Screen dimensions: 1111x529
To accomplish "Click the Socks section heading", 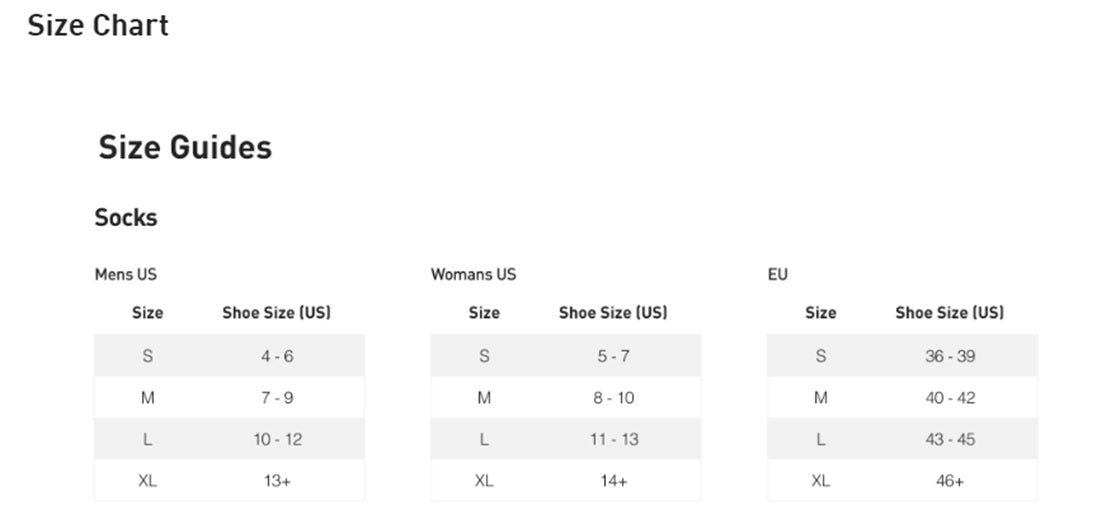I will point(126,217).
